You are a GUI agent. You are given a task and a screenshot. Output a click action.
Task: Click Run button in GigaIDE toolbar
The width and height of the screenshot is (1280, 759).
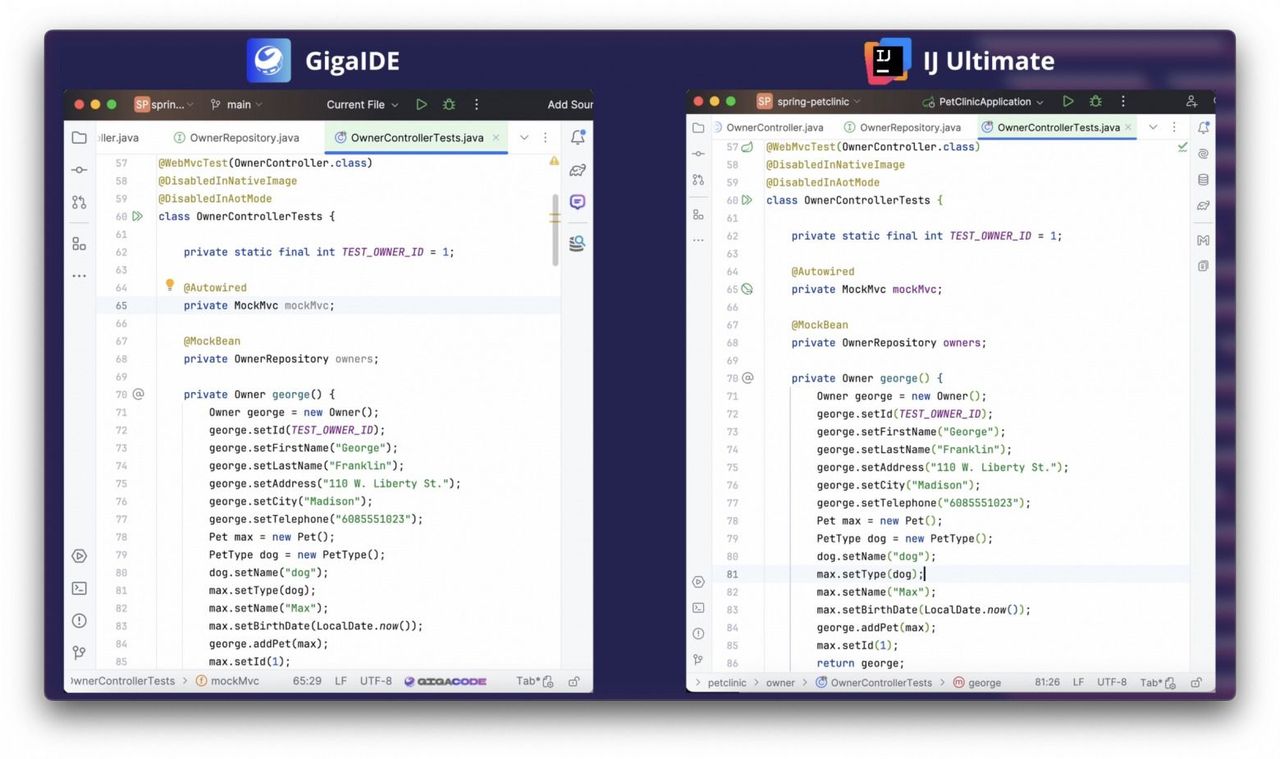click(x=421, y=104)
